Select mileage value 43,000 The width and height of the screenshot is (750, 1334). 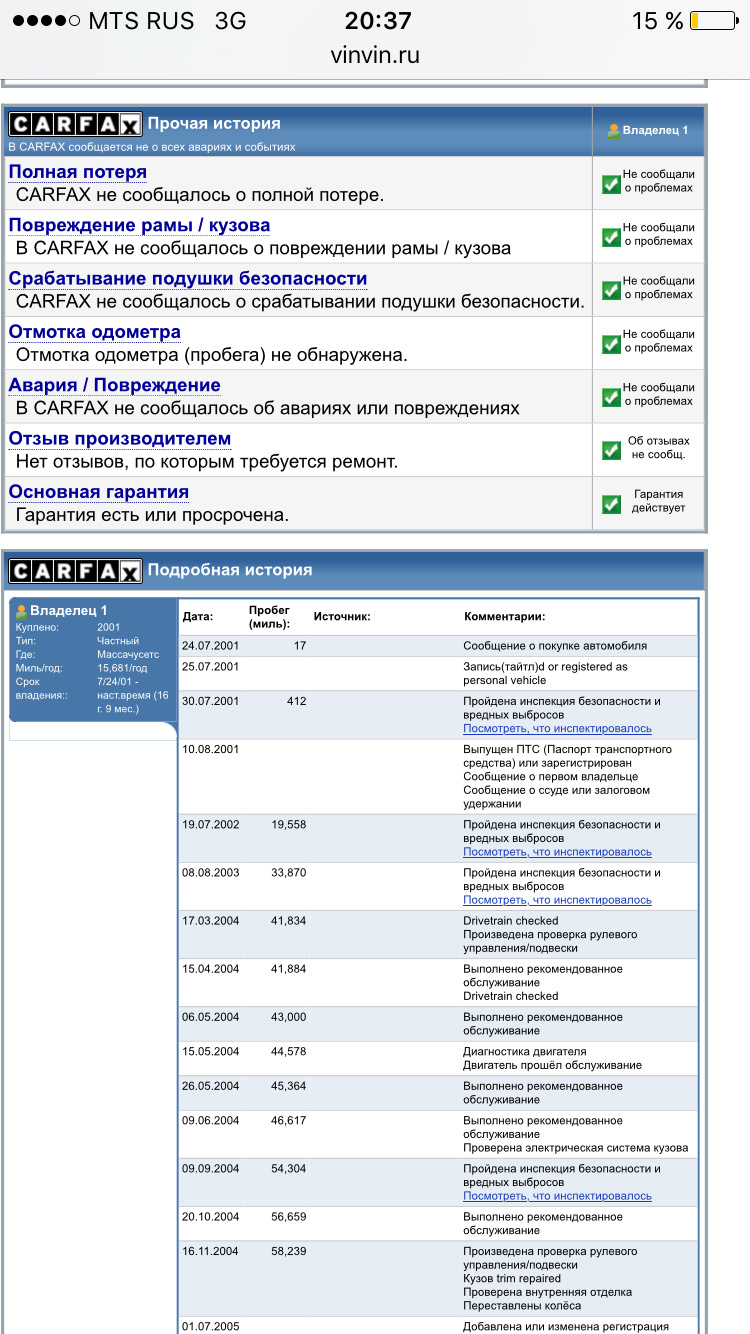click(288, 1017)
